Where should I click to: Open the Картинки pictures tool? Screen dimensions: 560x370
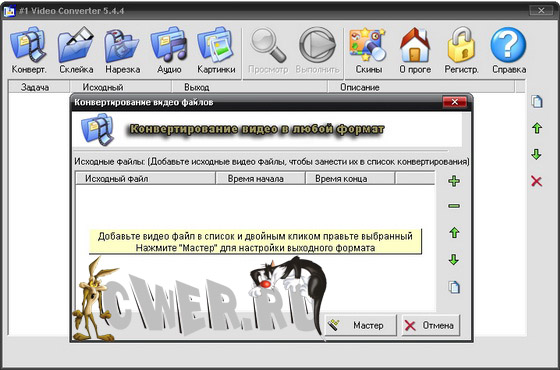click(216, 51)
